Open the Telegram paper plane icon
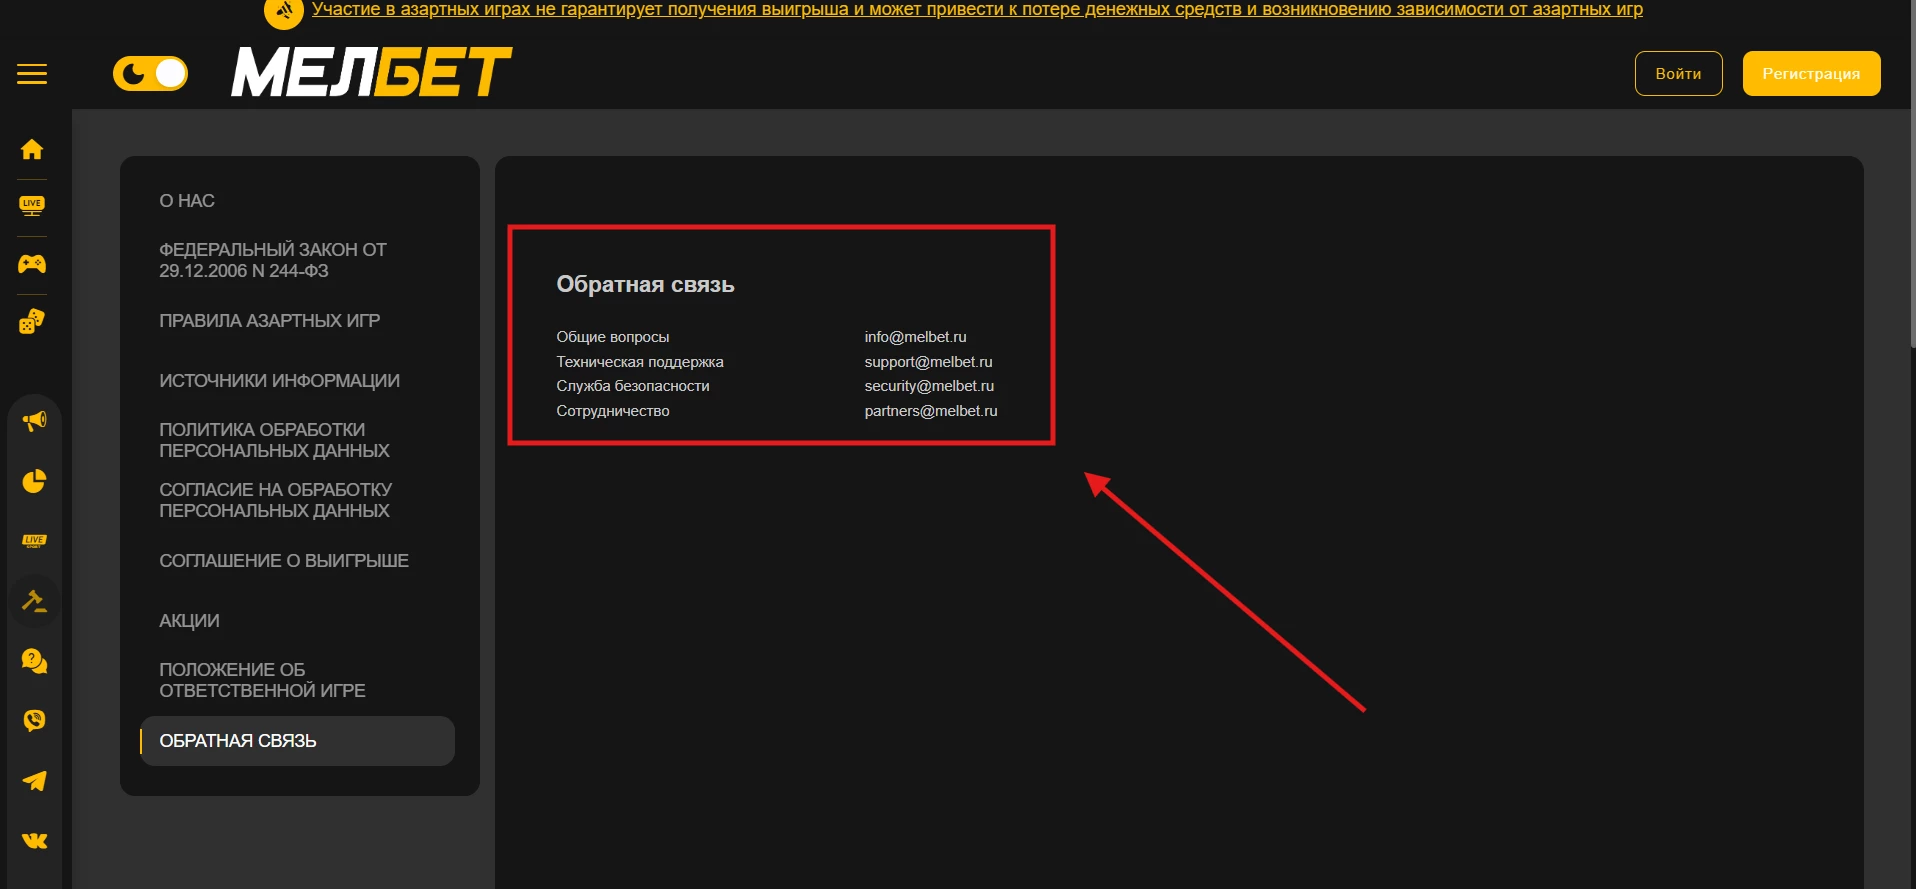The height and width of the screenshot is (889, 1916). 34,781
